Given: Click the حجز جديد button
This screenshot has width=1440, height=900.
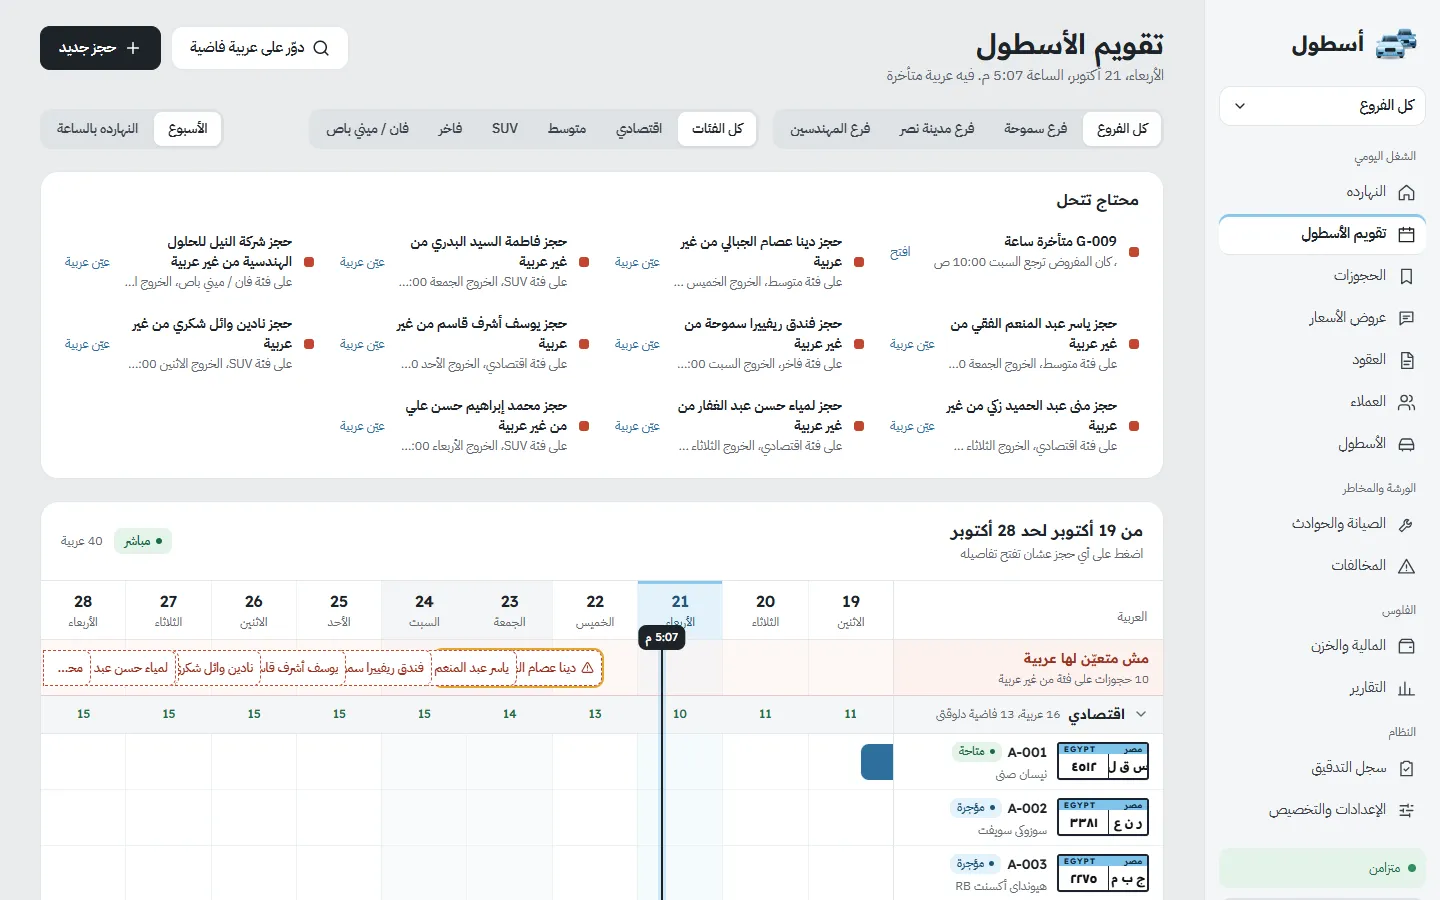Looking at the screenshot, I should 100,48.
